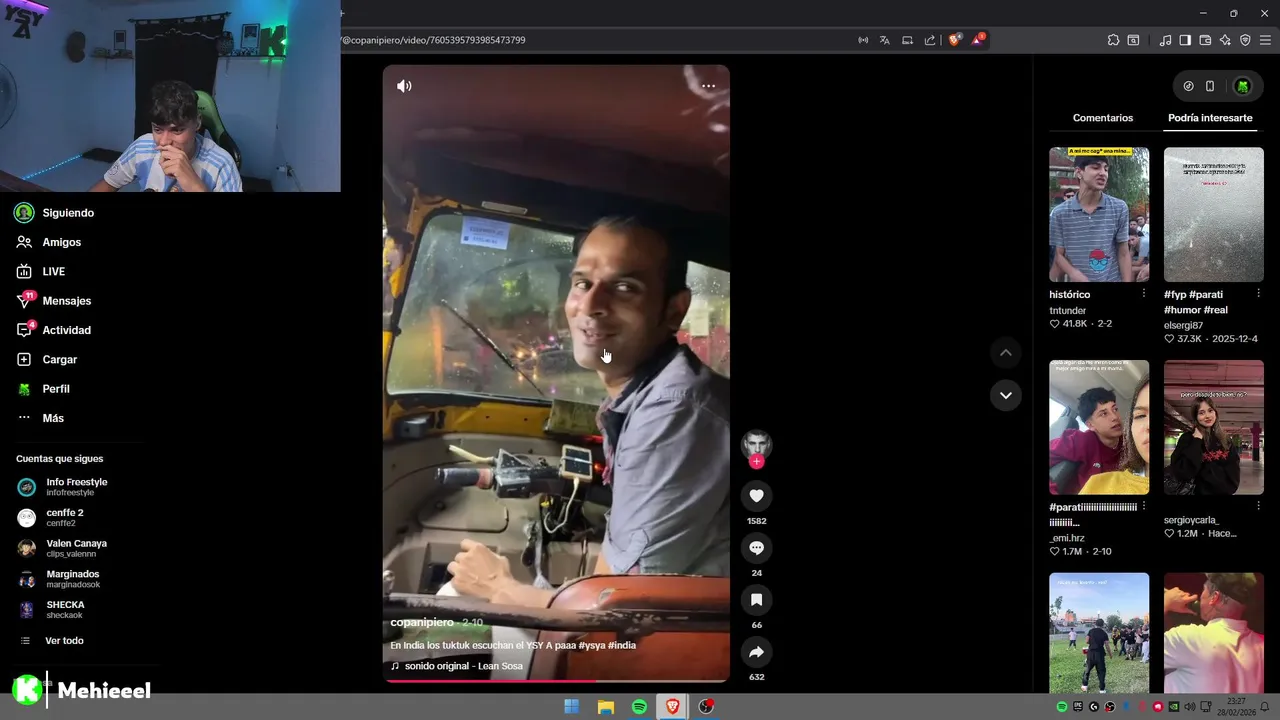
Task: Open the sergioycarla_ recommended video thumbnail
Action: click(1214, 428)
